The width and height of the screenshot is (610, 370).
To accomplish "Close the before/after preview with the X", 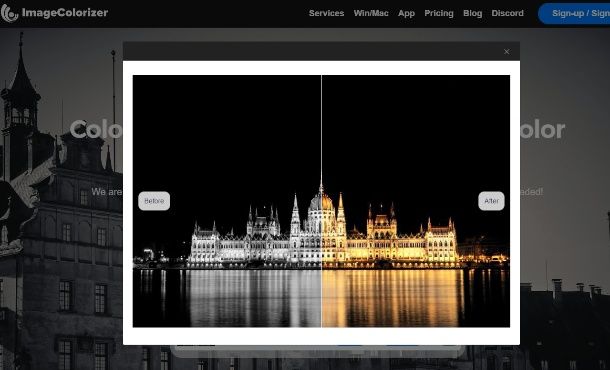I will (x=507, y=51).
